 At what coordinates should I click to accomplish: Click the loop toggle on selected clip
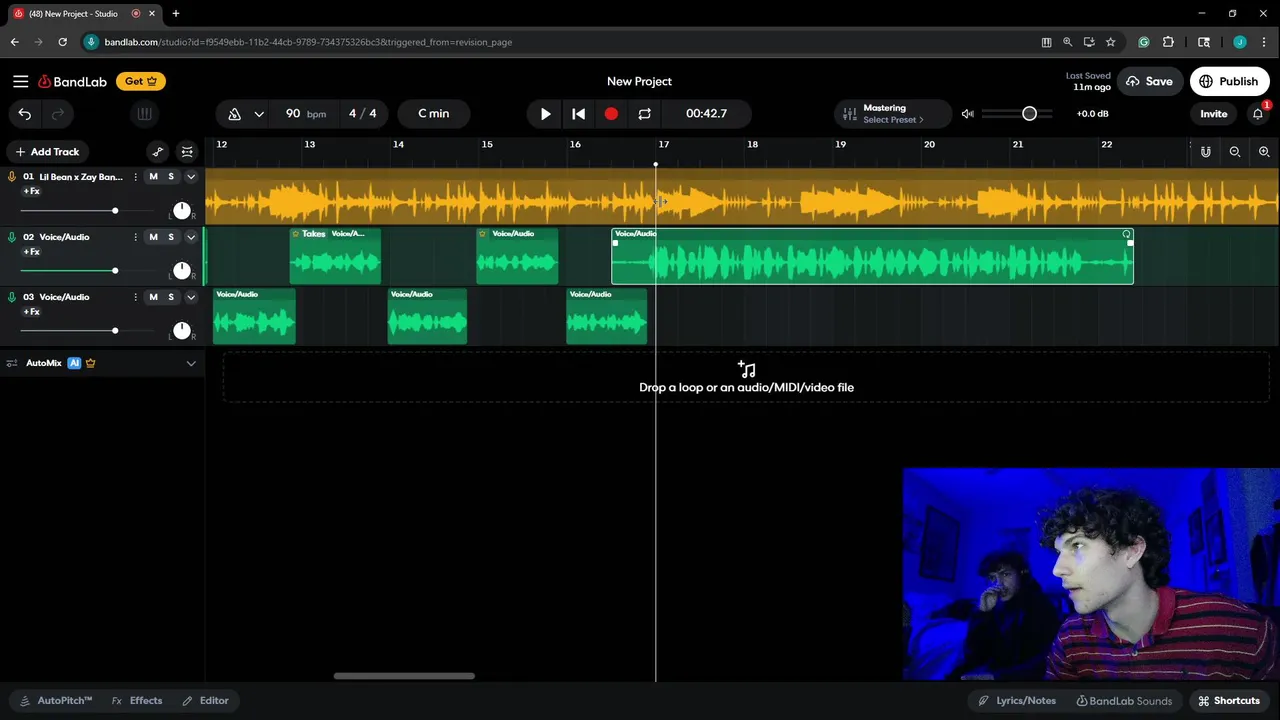coord(1127,234)
